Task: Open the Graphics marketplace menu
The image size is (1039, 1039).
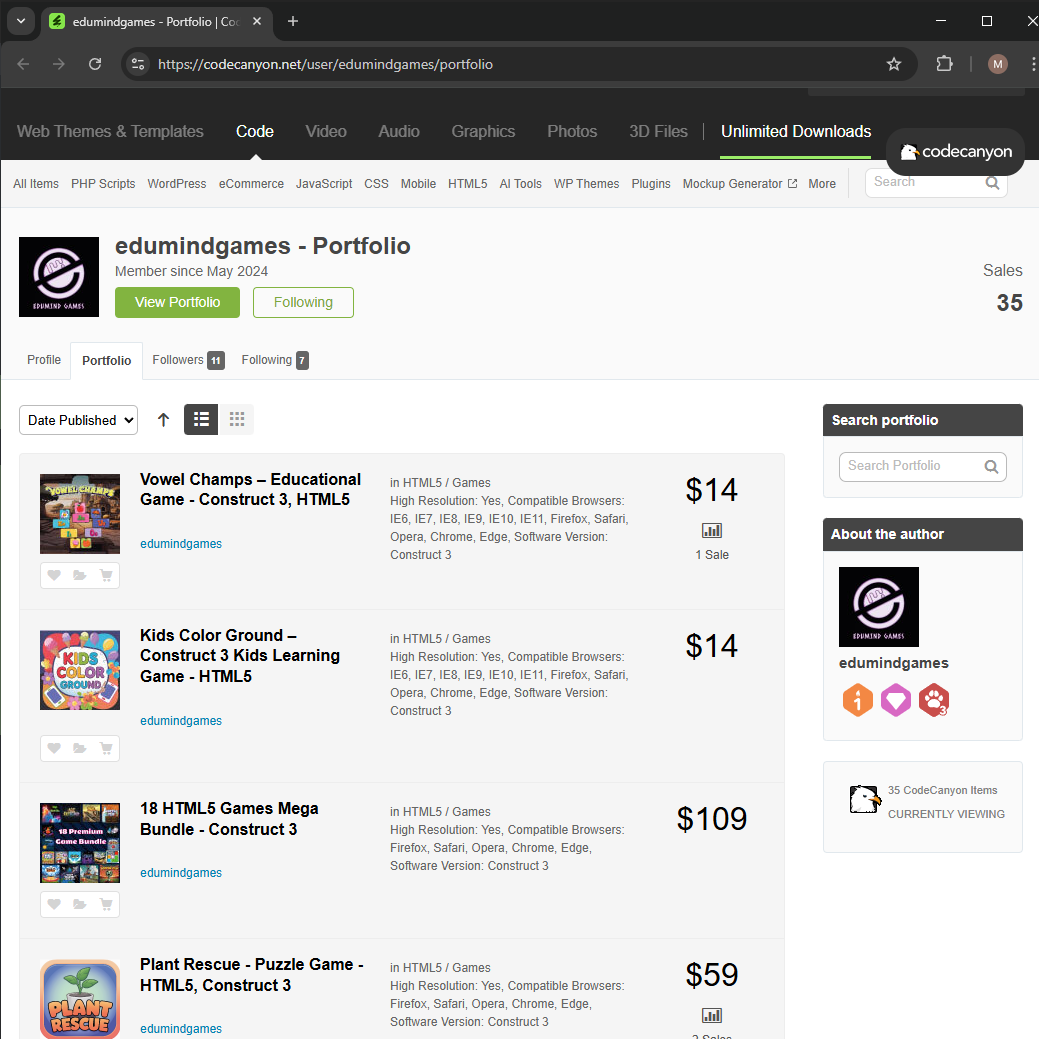Action: [483, 131]
